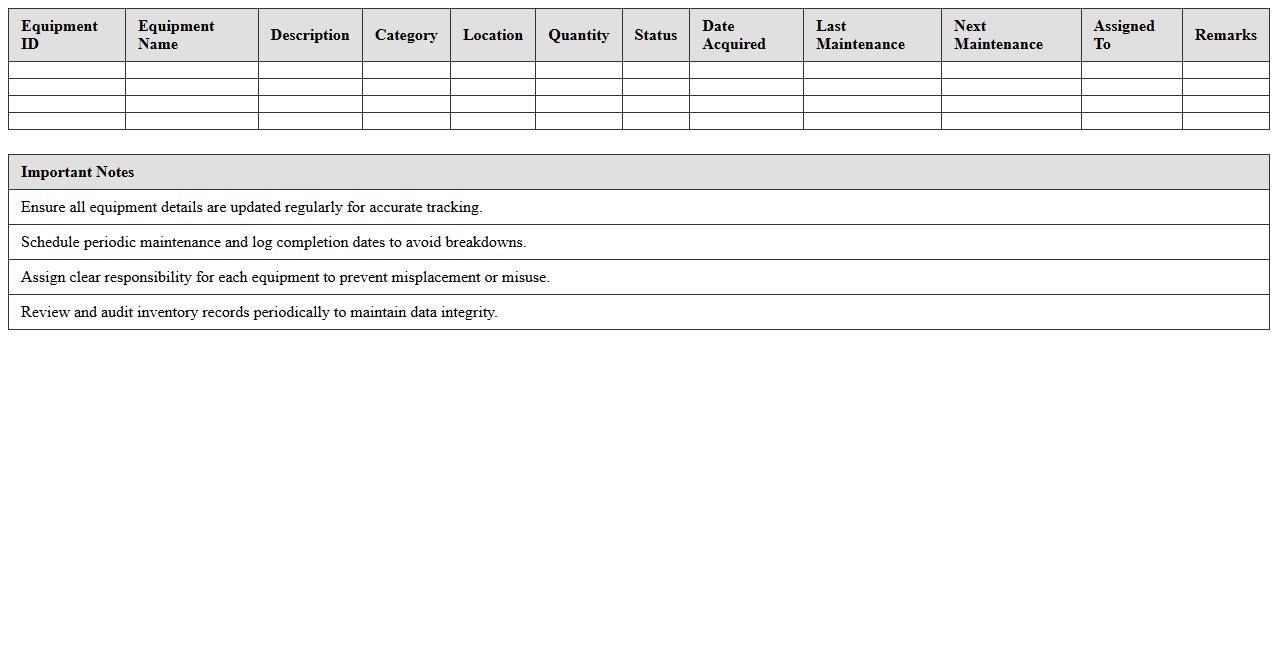Viewport: 1278px width, 650px height.
Task: Click the Equipment ID column header
Action: click(x=59, y=35)
